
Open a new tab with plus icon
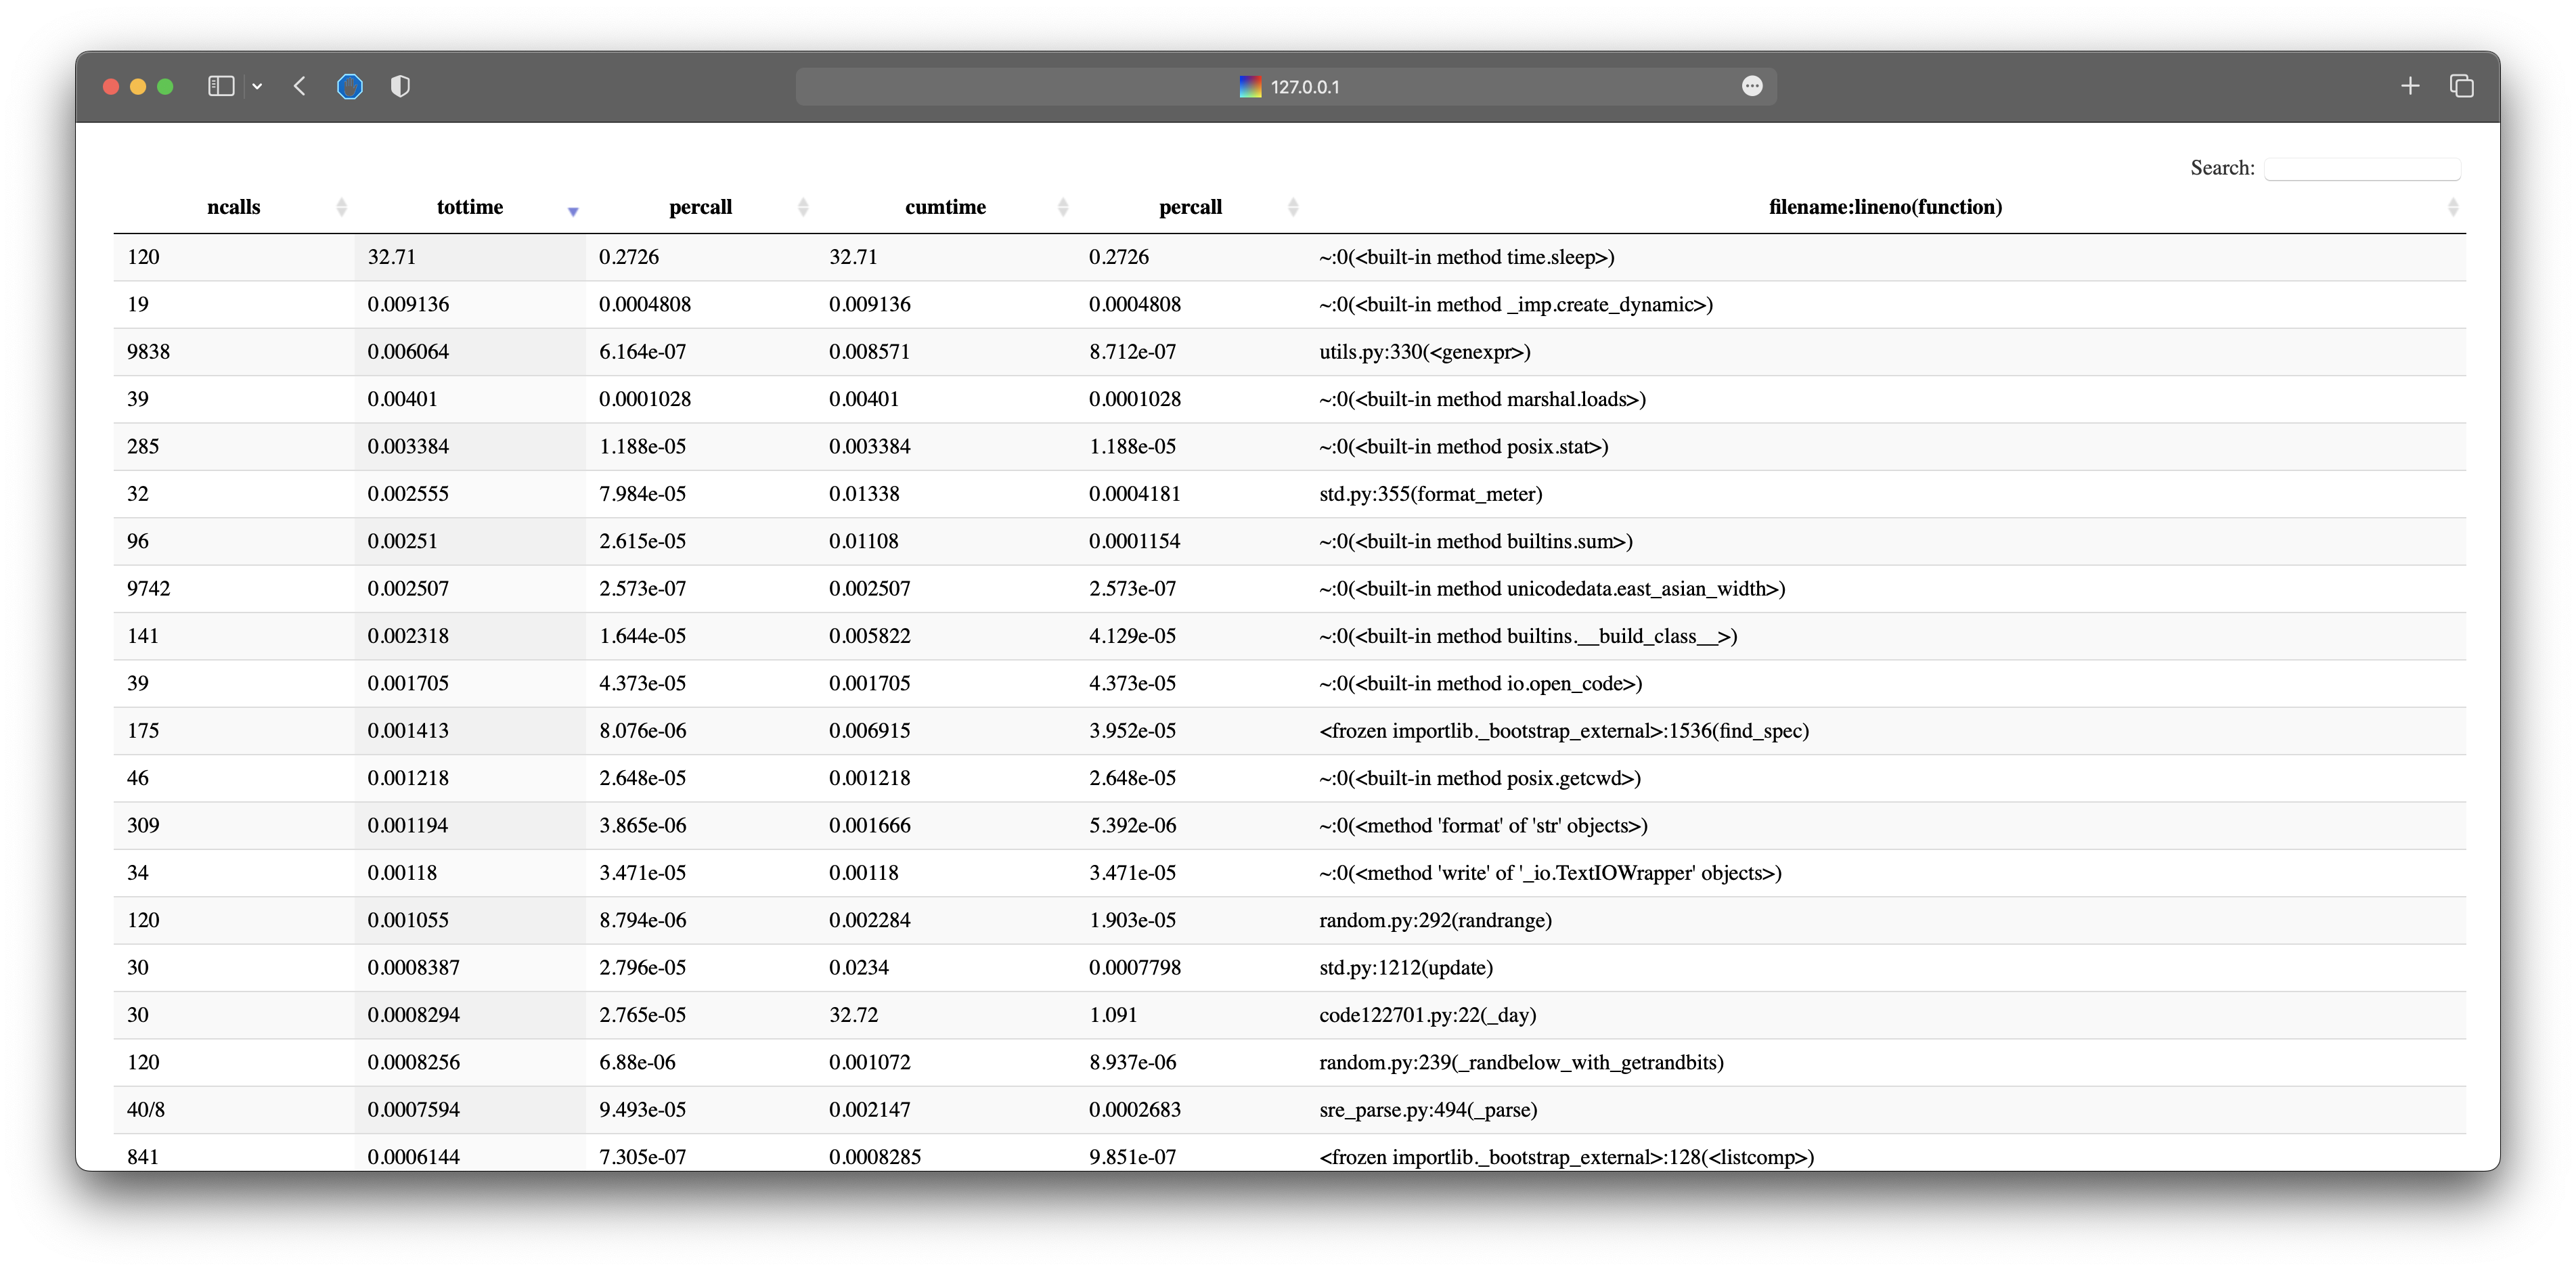tap(2410, 86)
